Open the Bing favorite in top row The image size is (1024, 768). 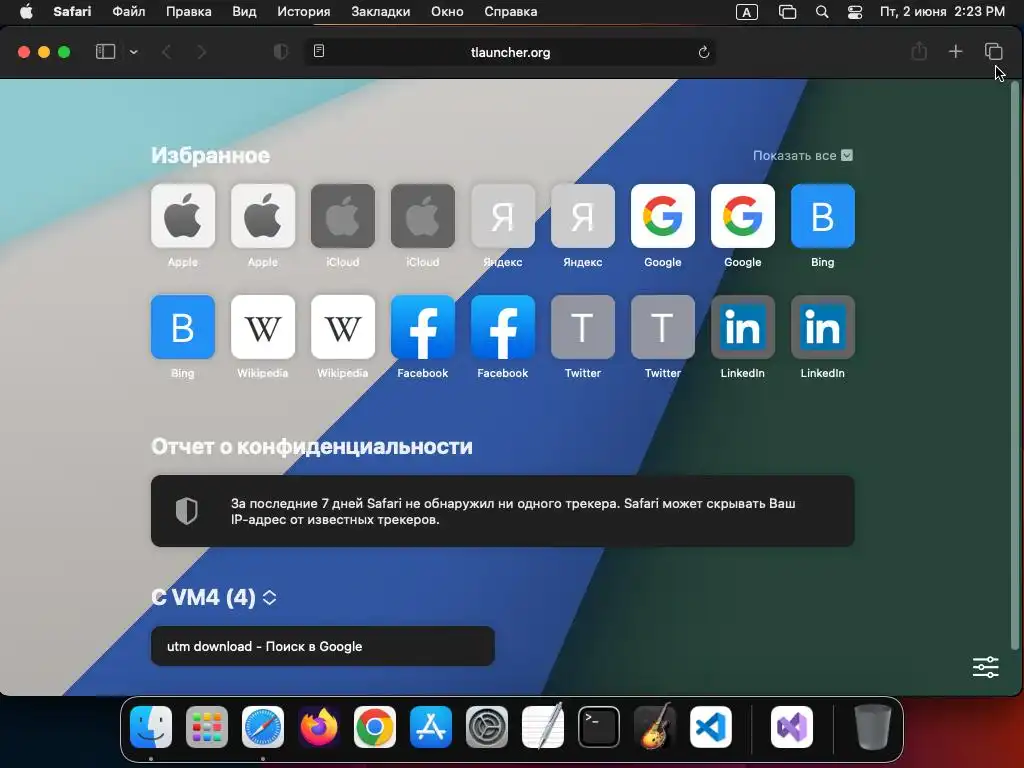click(822, 216)
